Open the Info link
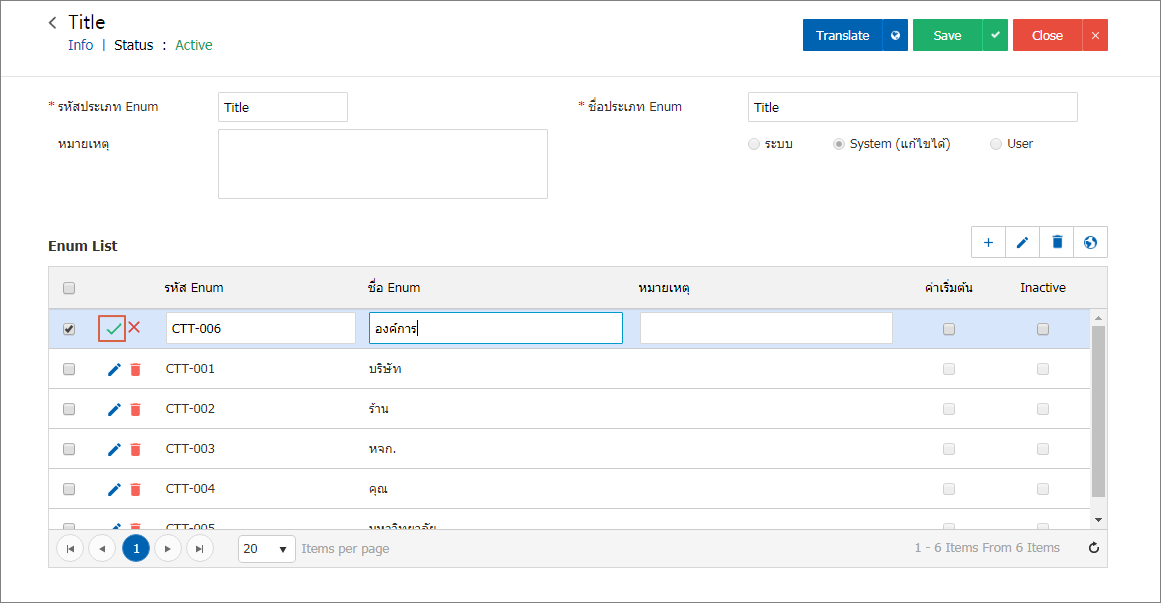 [81, 45]
